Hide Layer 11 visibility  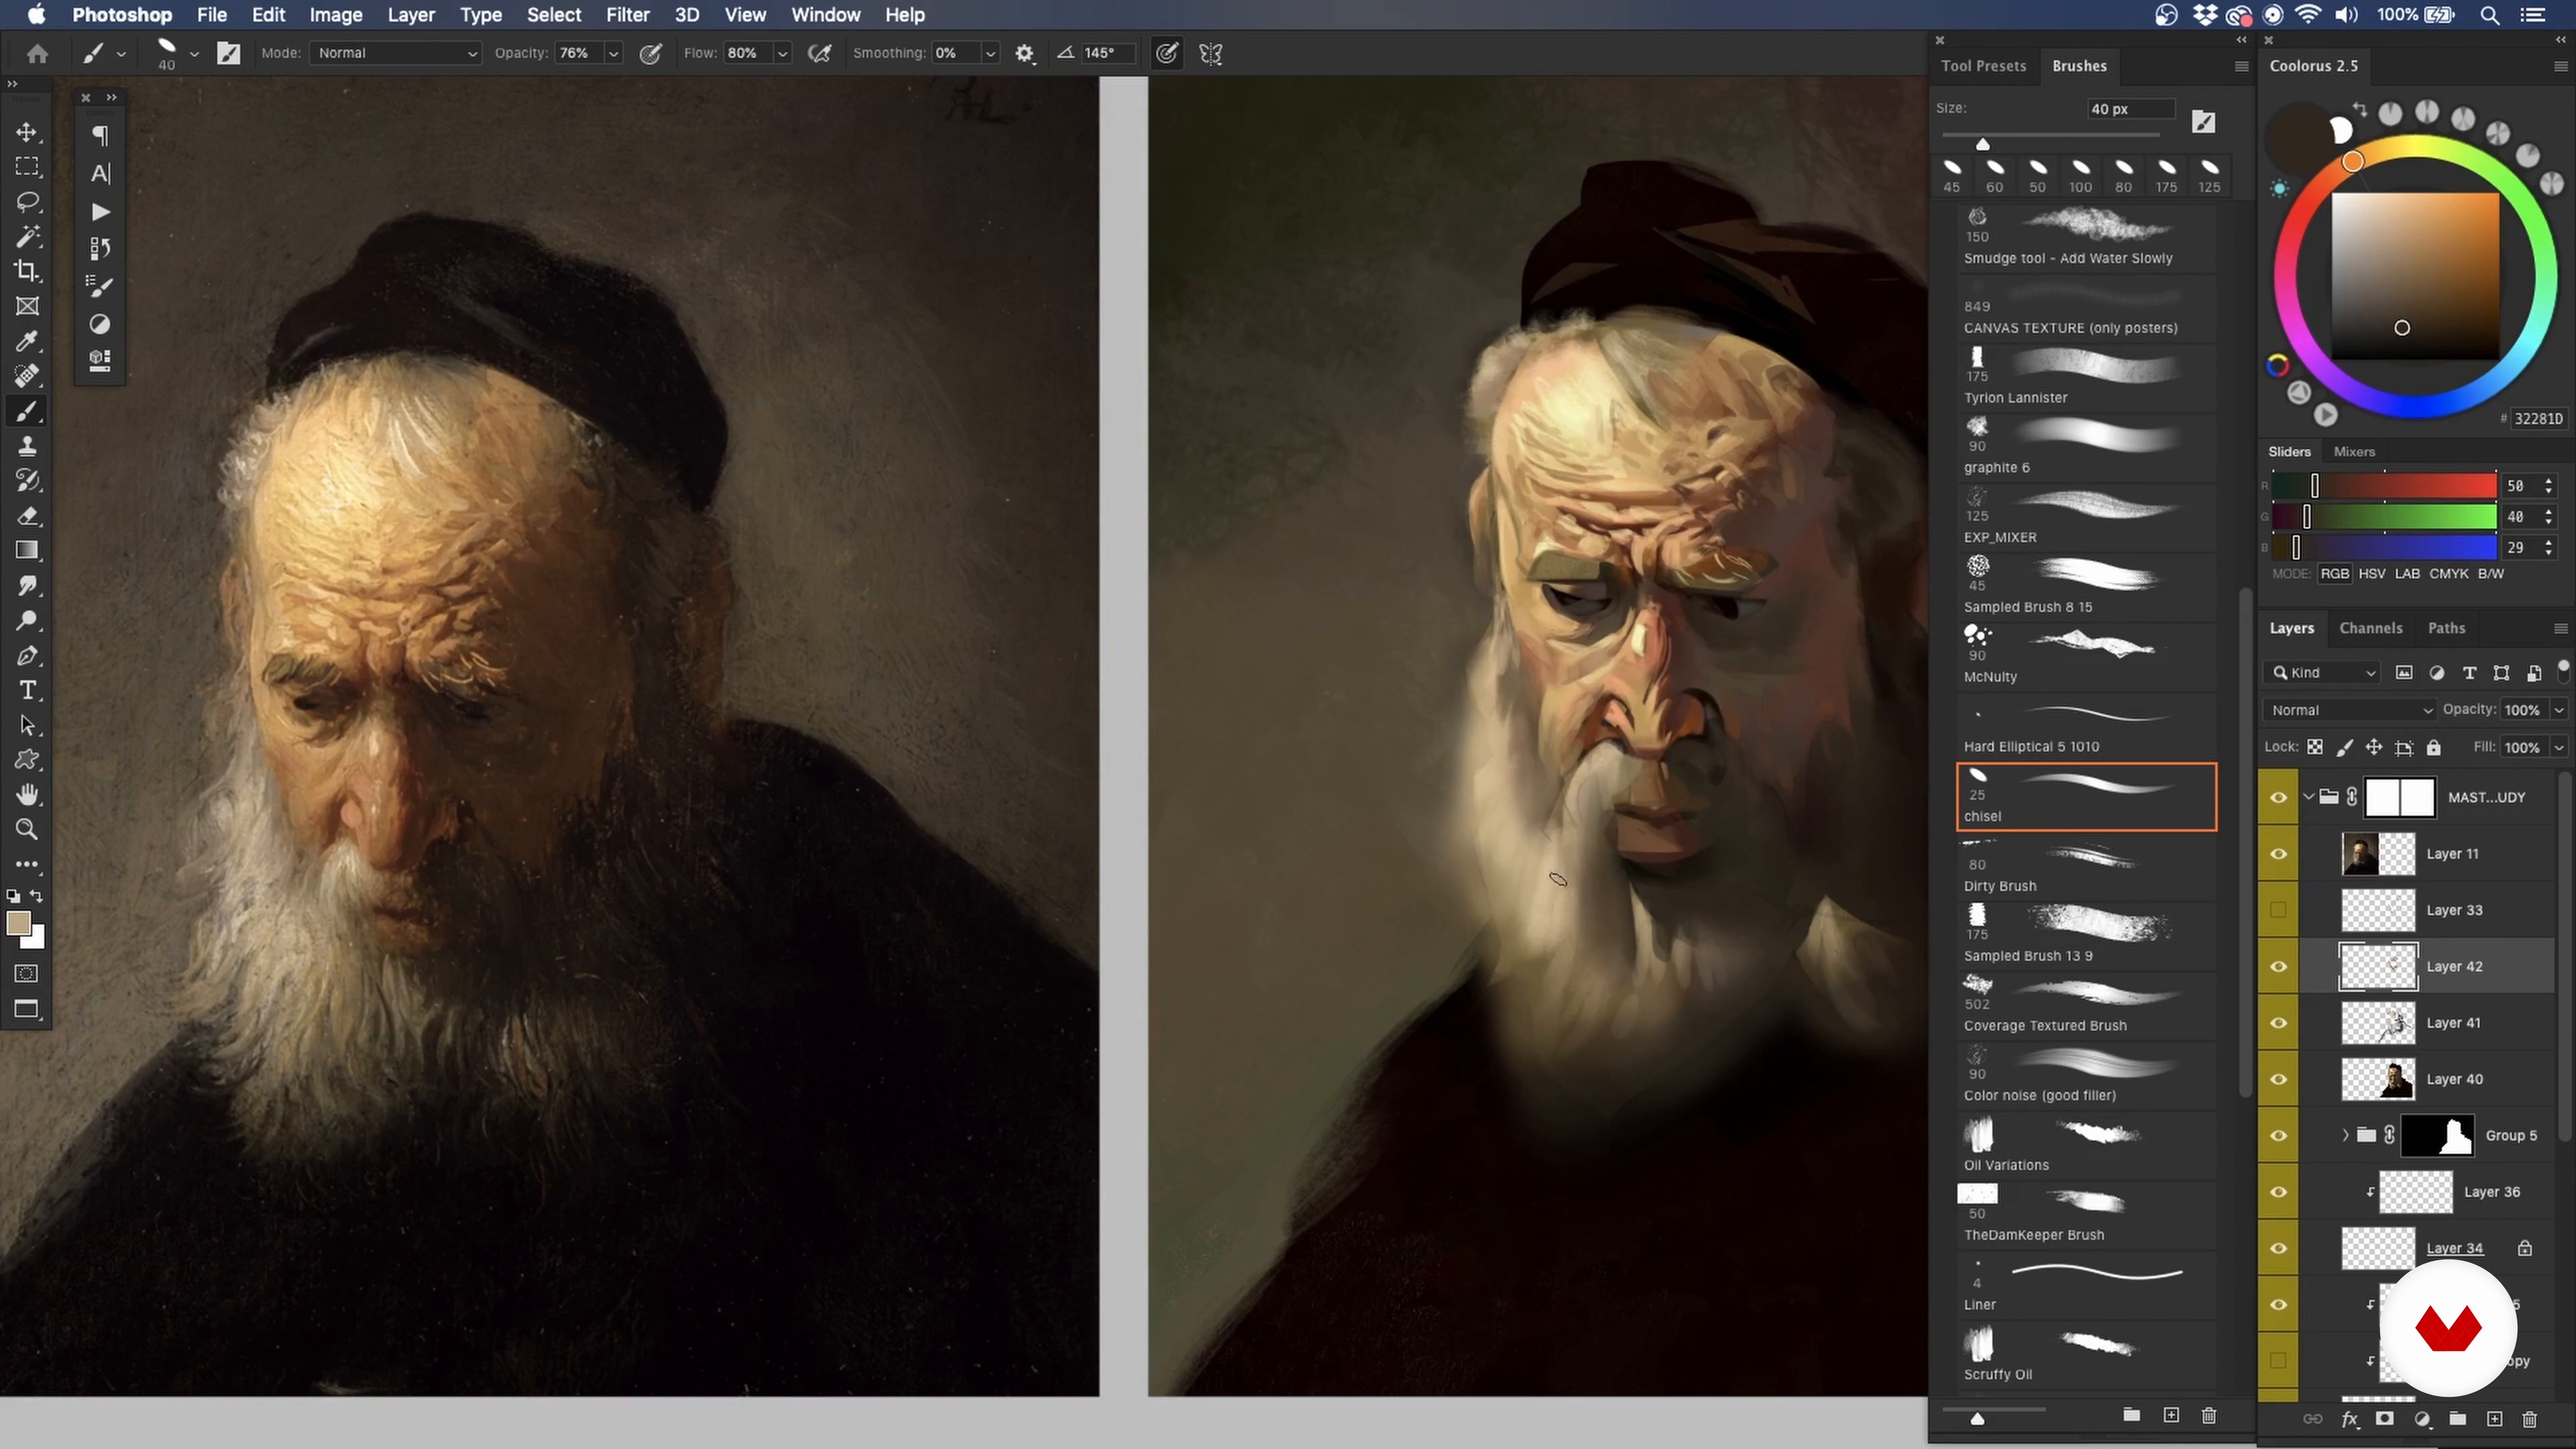[x=2278, y=854]
